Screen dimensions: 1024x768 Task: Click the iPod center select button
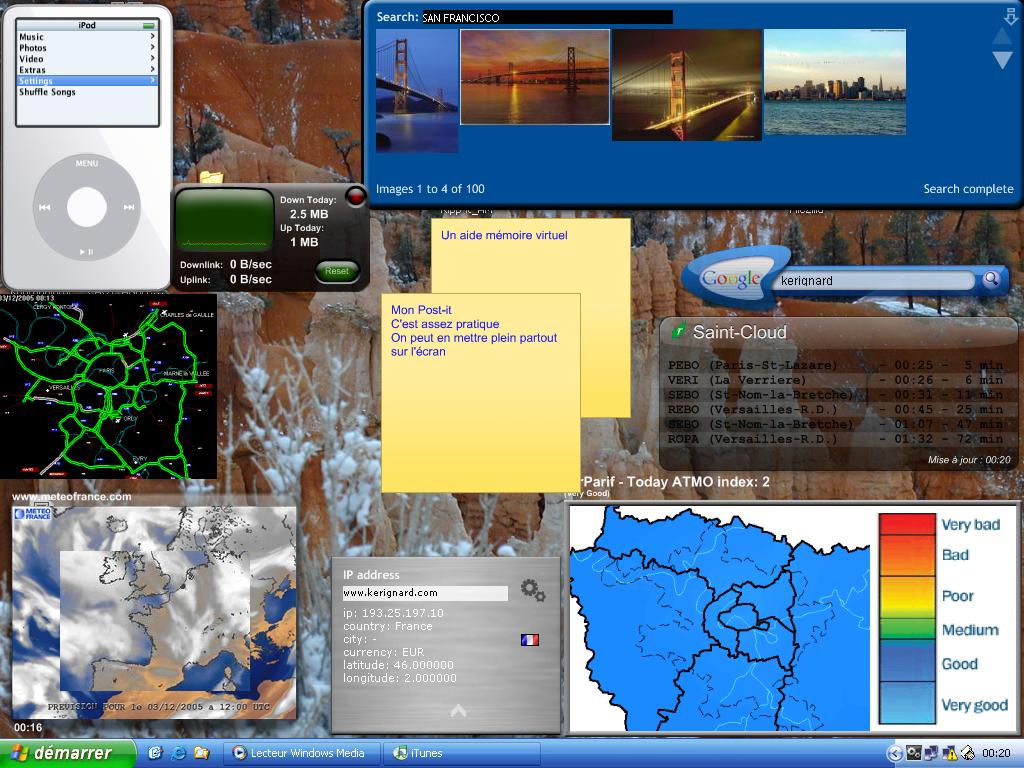(x=86, y=207)
